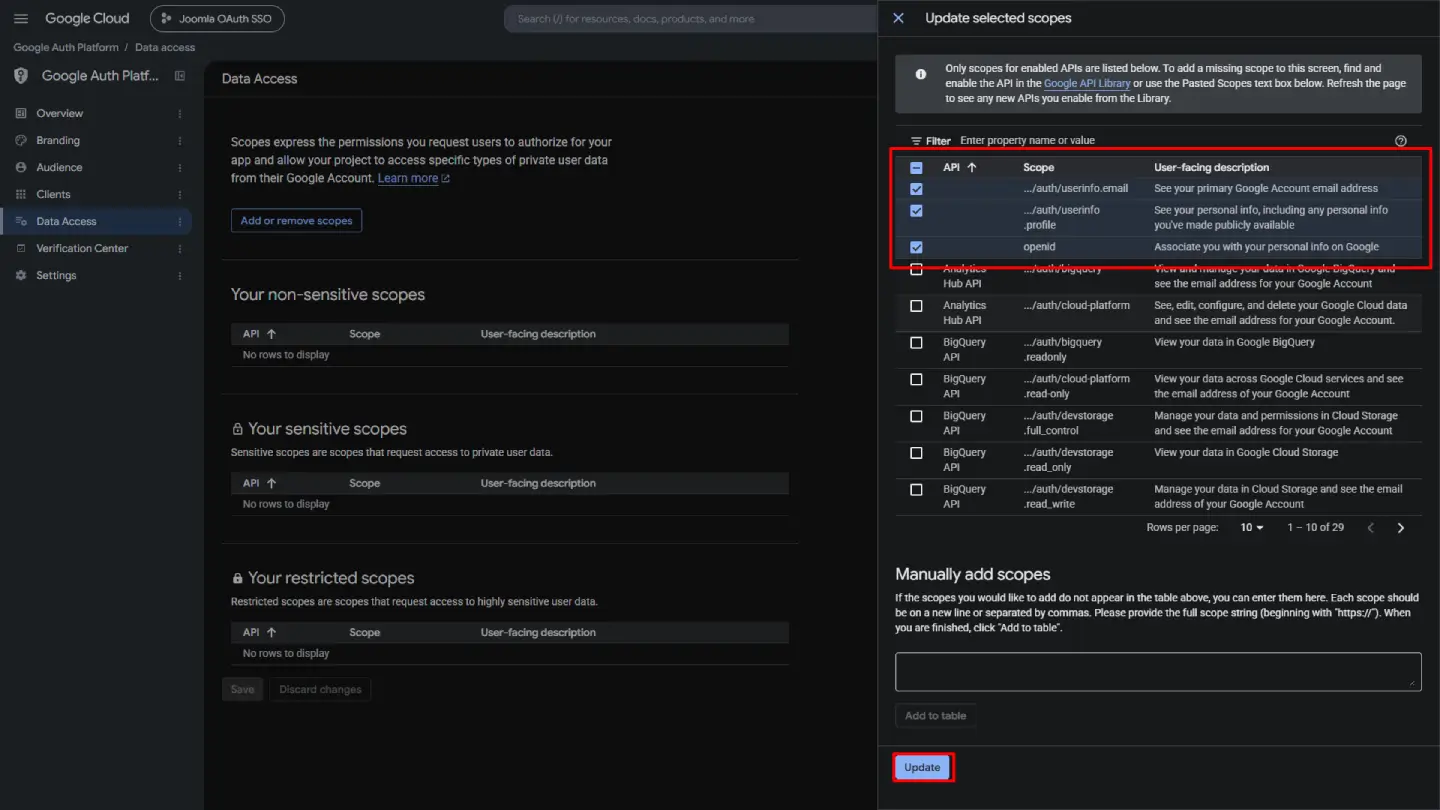Click the Save button
This screenshot has width=1440, height=810.
tap(242, 689)
